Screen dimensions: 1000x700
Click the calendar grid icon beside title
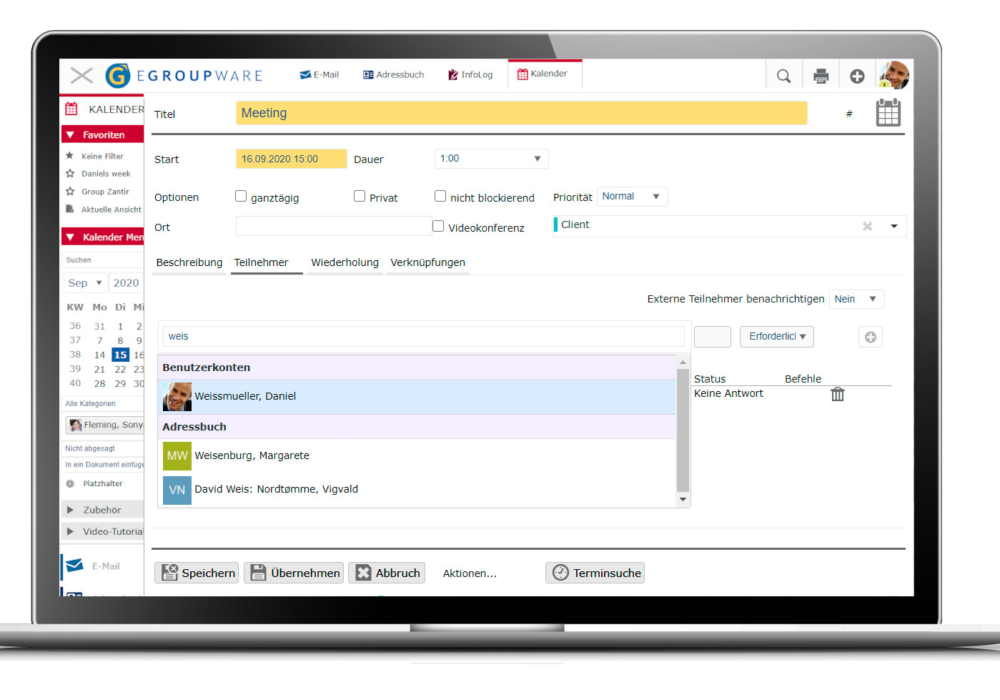coord(888,113)
